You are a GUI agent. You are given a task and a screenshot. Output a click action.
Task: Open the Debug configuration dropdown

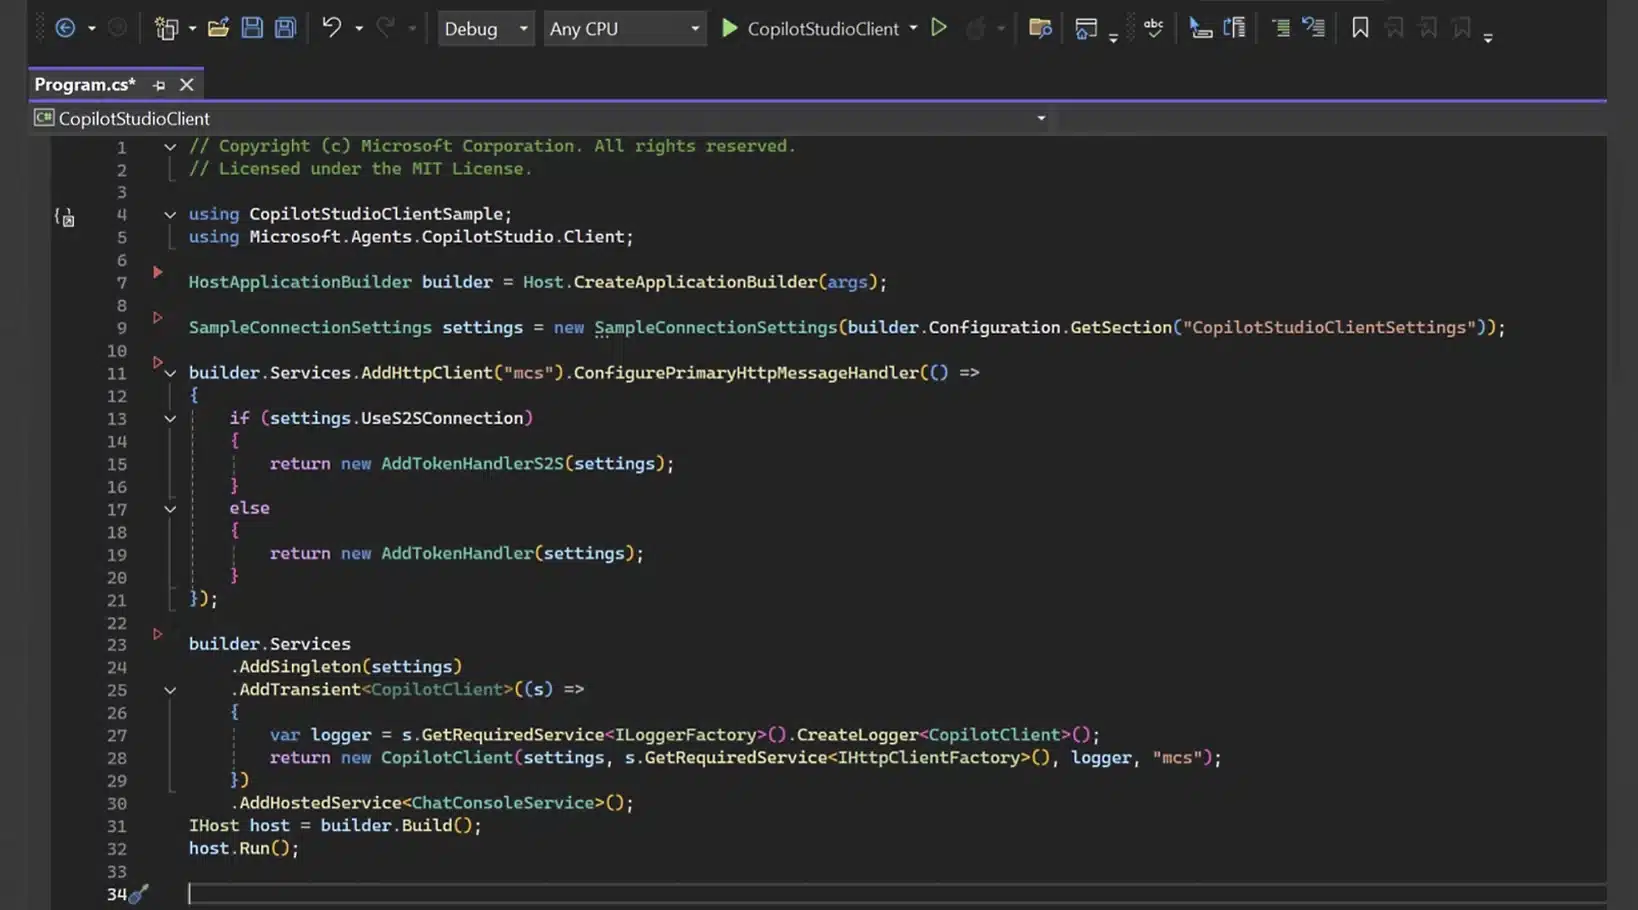(x=485, y=29)
